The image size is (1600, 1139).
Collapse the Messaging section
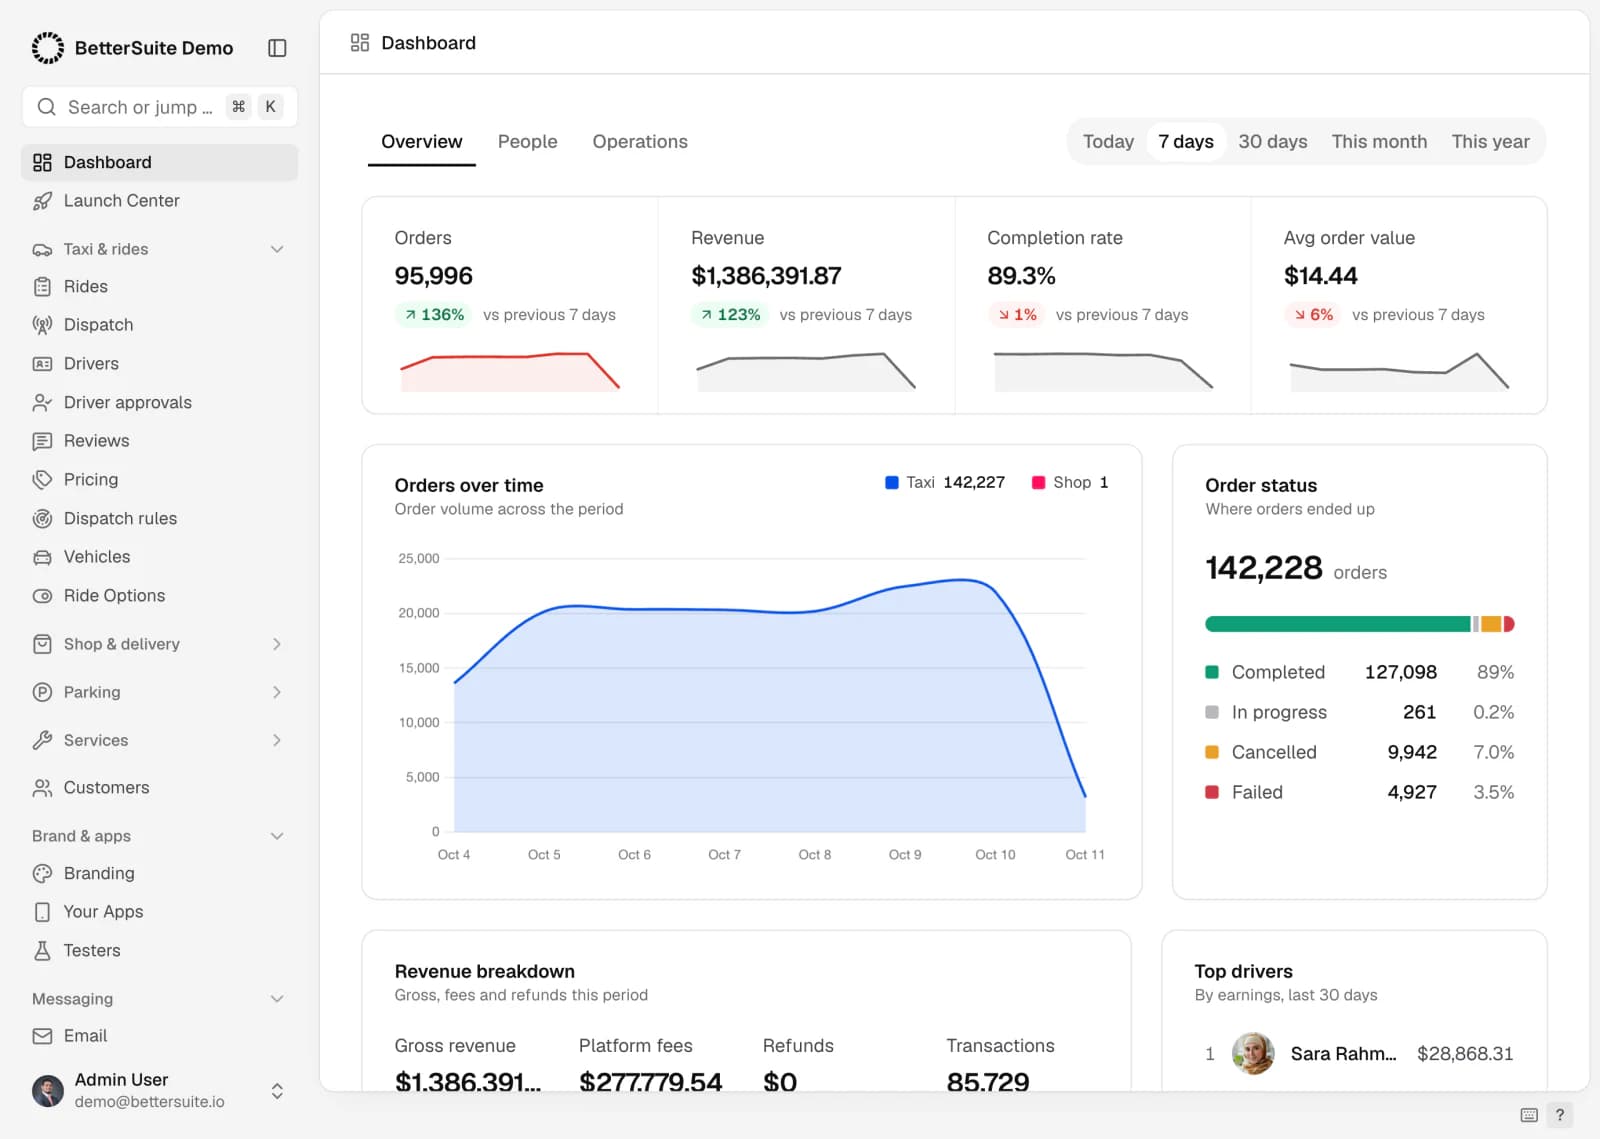[277, 999]
